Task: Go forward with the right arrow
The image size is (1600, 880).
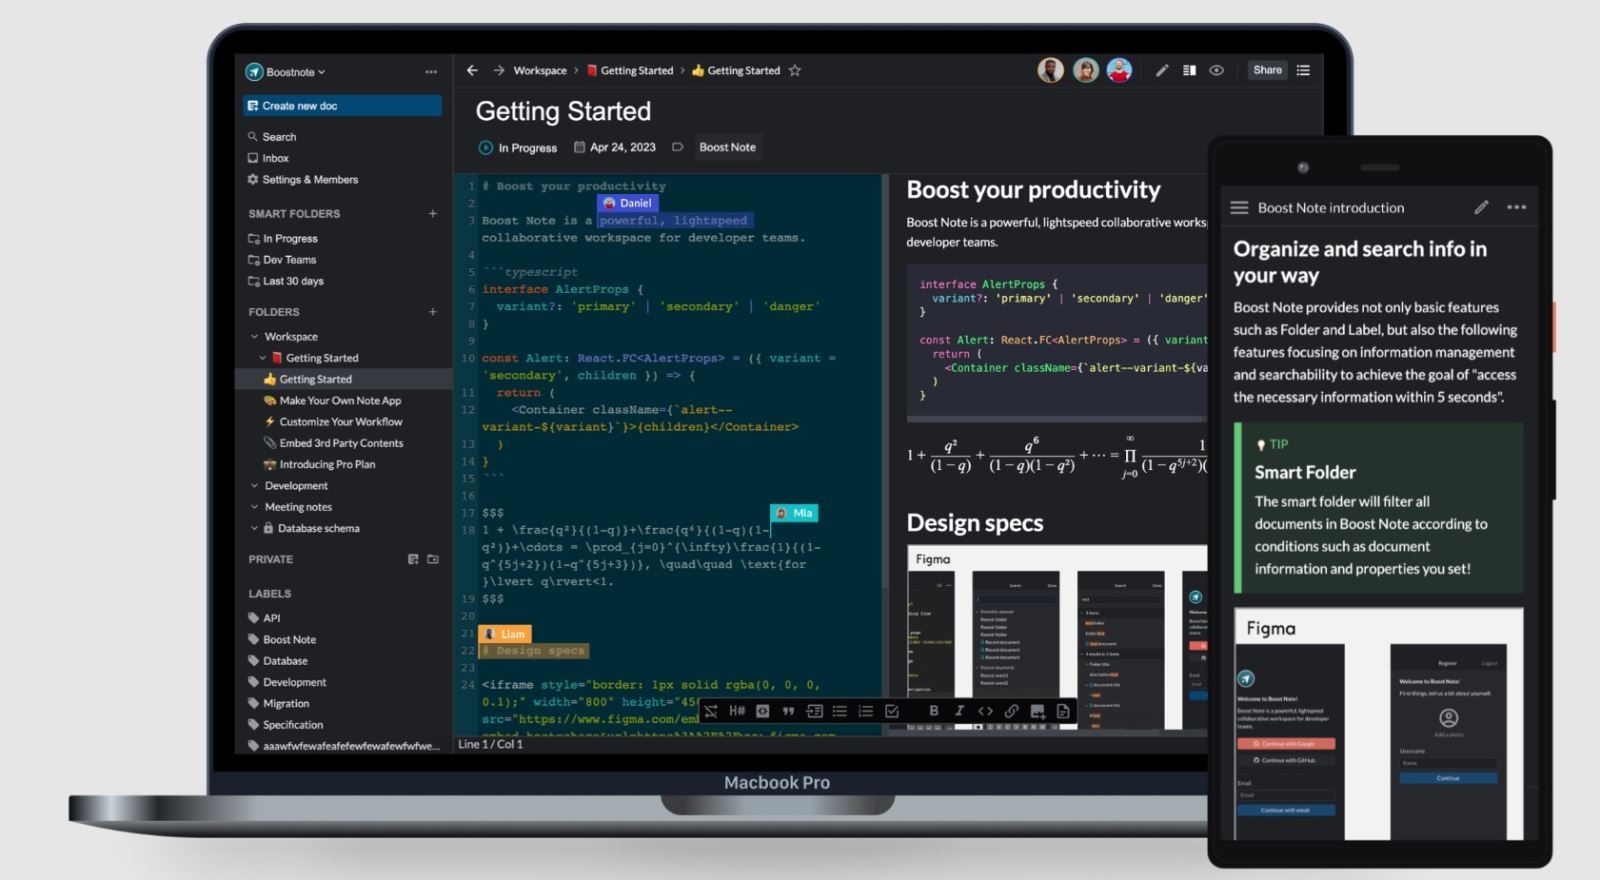Action: point(499,70)
